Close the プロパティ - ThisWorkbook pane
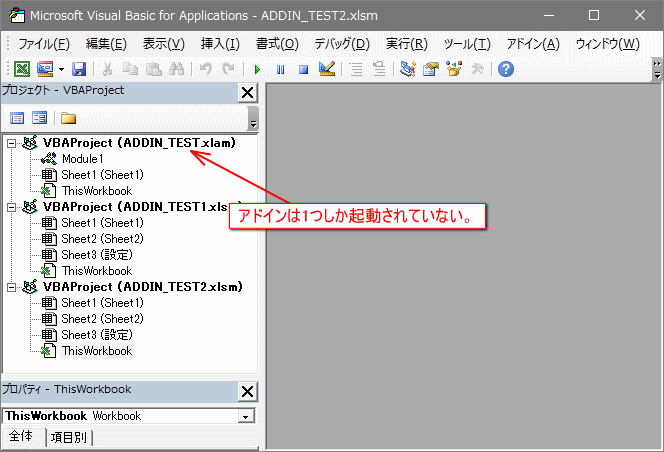The height and width of the screenshot is (452, 664). pos(247,391)
